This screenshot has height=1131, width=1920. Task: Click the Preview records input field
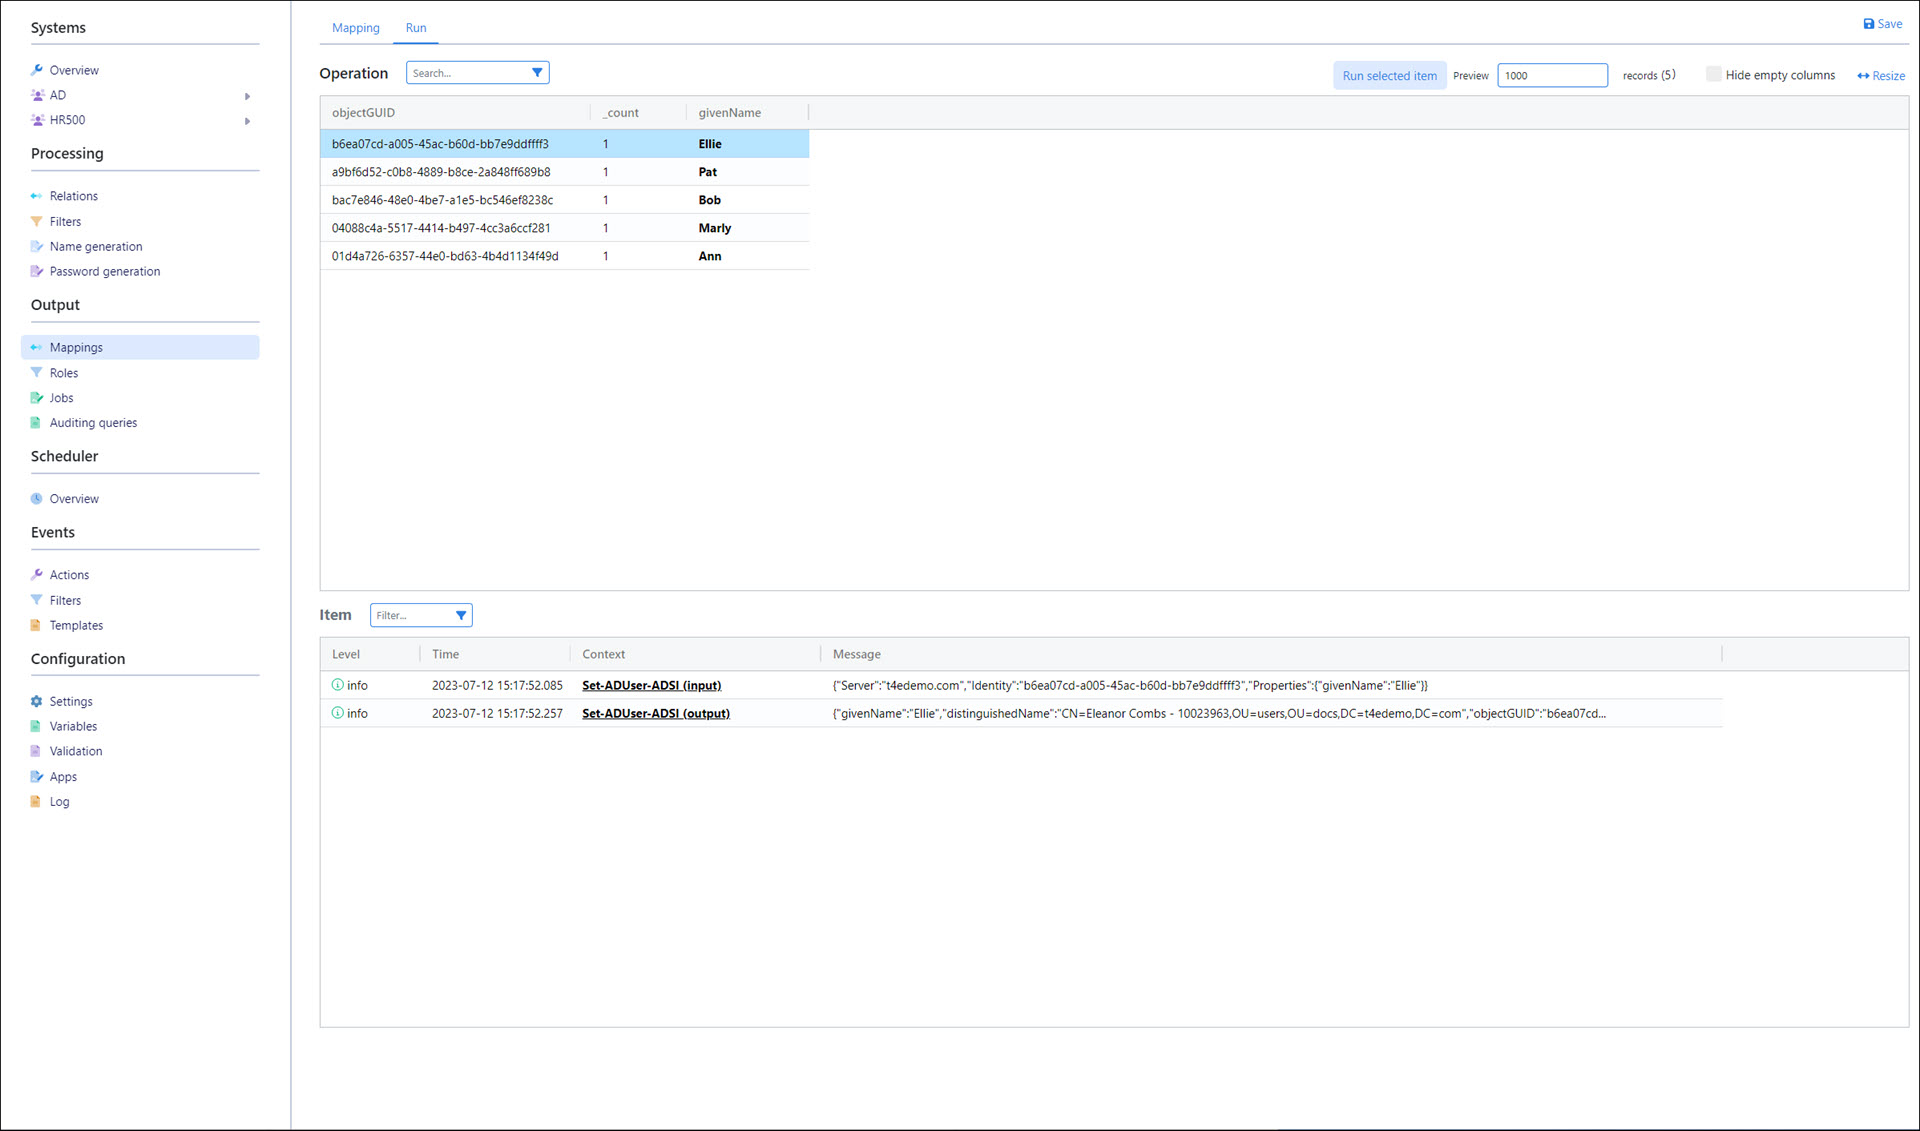pyautogui.click(x=1551, y=75)
